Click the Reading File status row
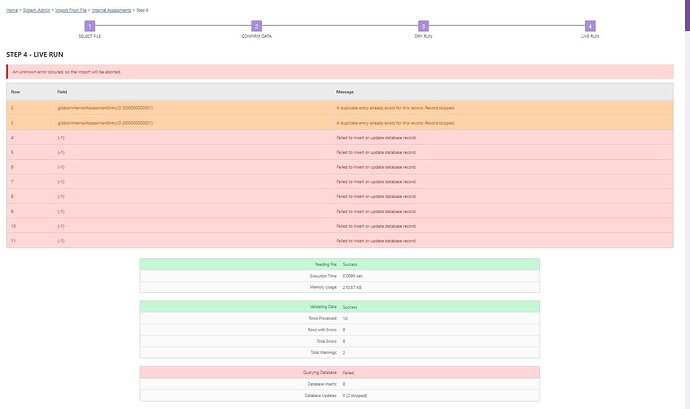This screenshot has height=409, width=690. pyautogui.click(x=339, y=264)
